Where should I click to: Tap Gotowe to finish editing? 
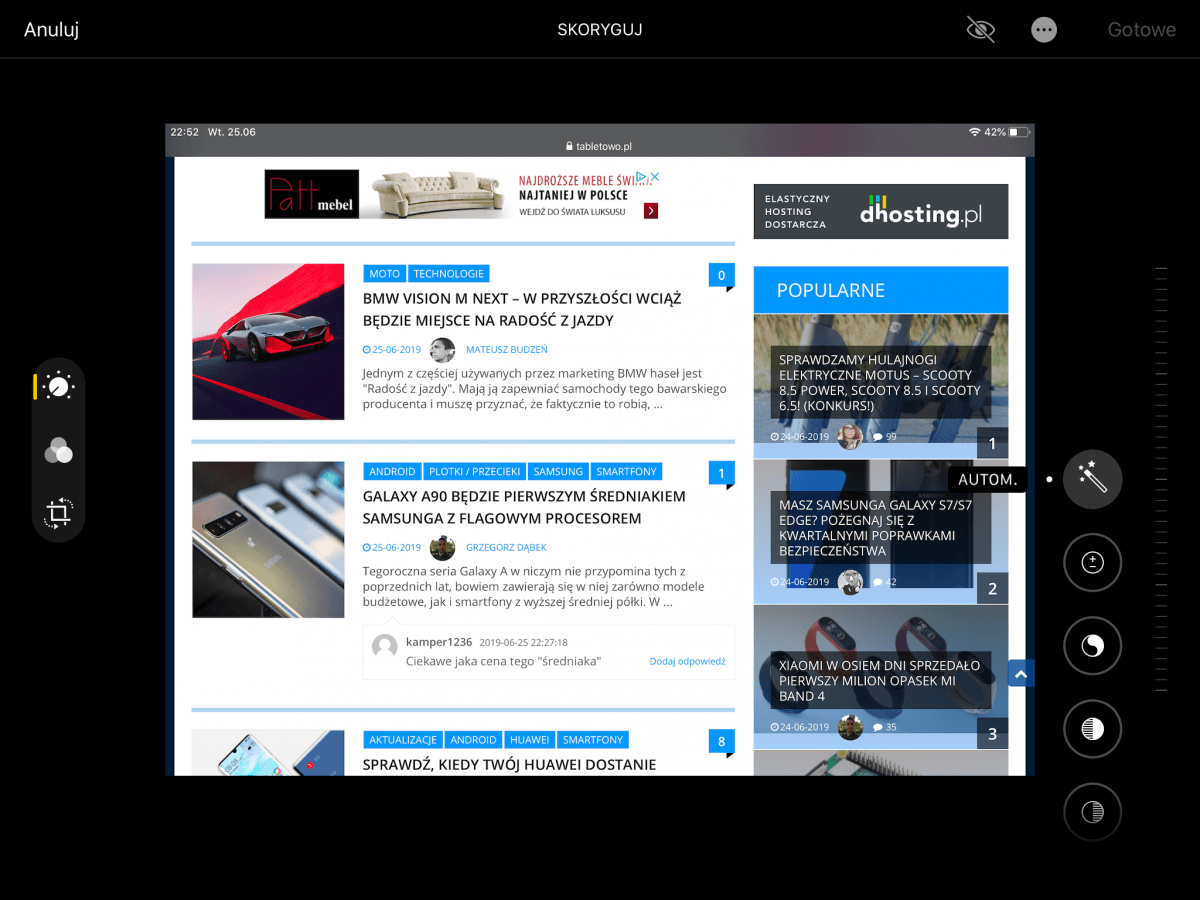coord(1141,29)
